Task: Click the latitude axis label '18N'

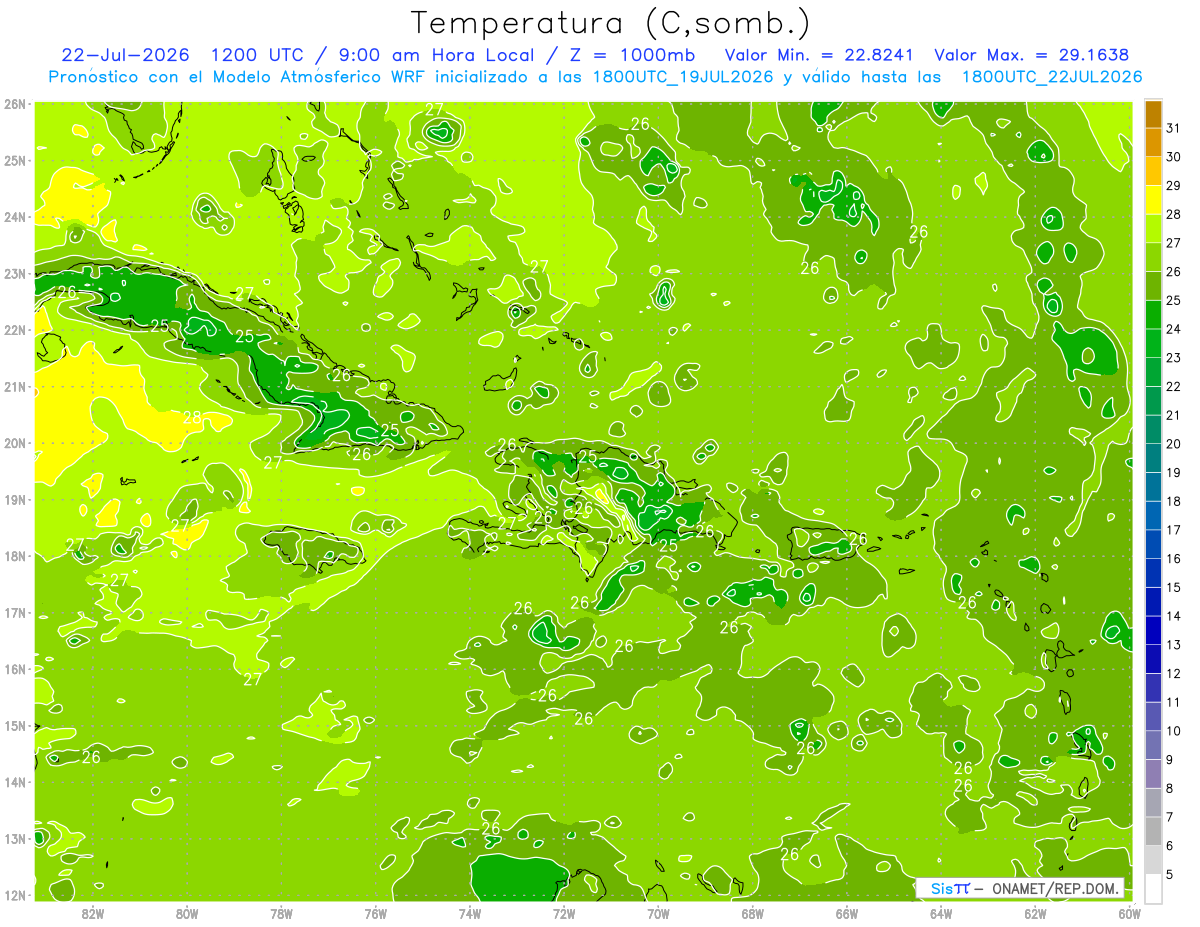Action: pyautogui.click(x=14, y=556)
